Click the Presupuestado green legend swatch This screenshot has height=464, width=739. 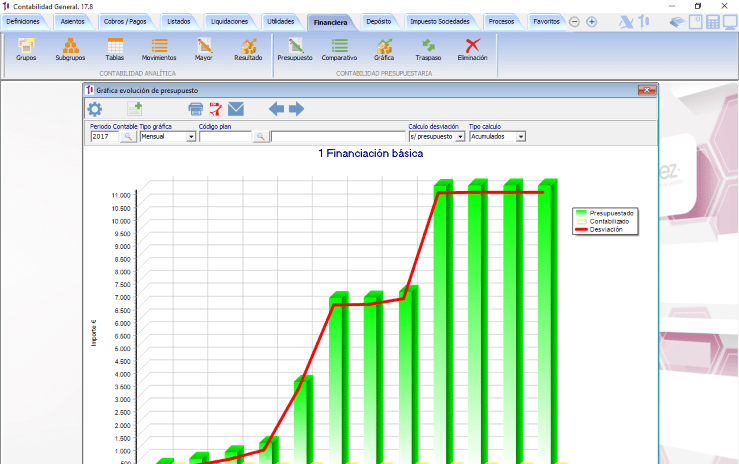click(x=581, y=213)
